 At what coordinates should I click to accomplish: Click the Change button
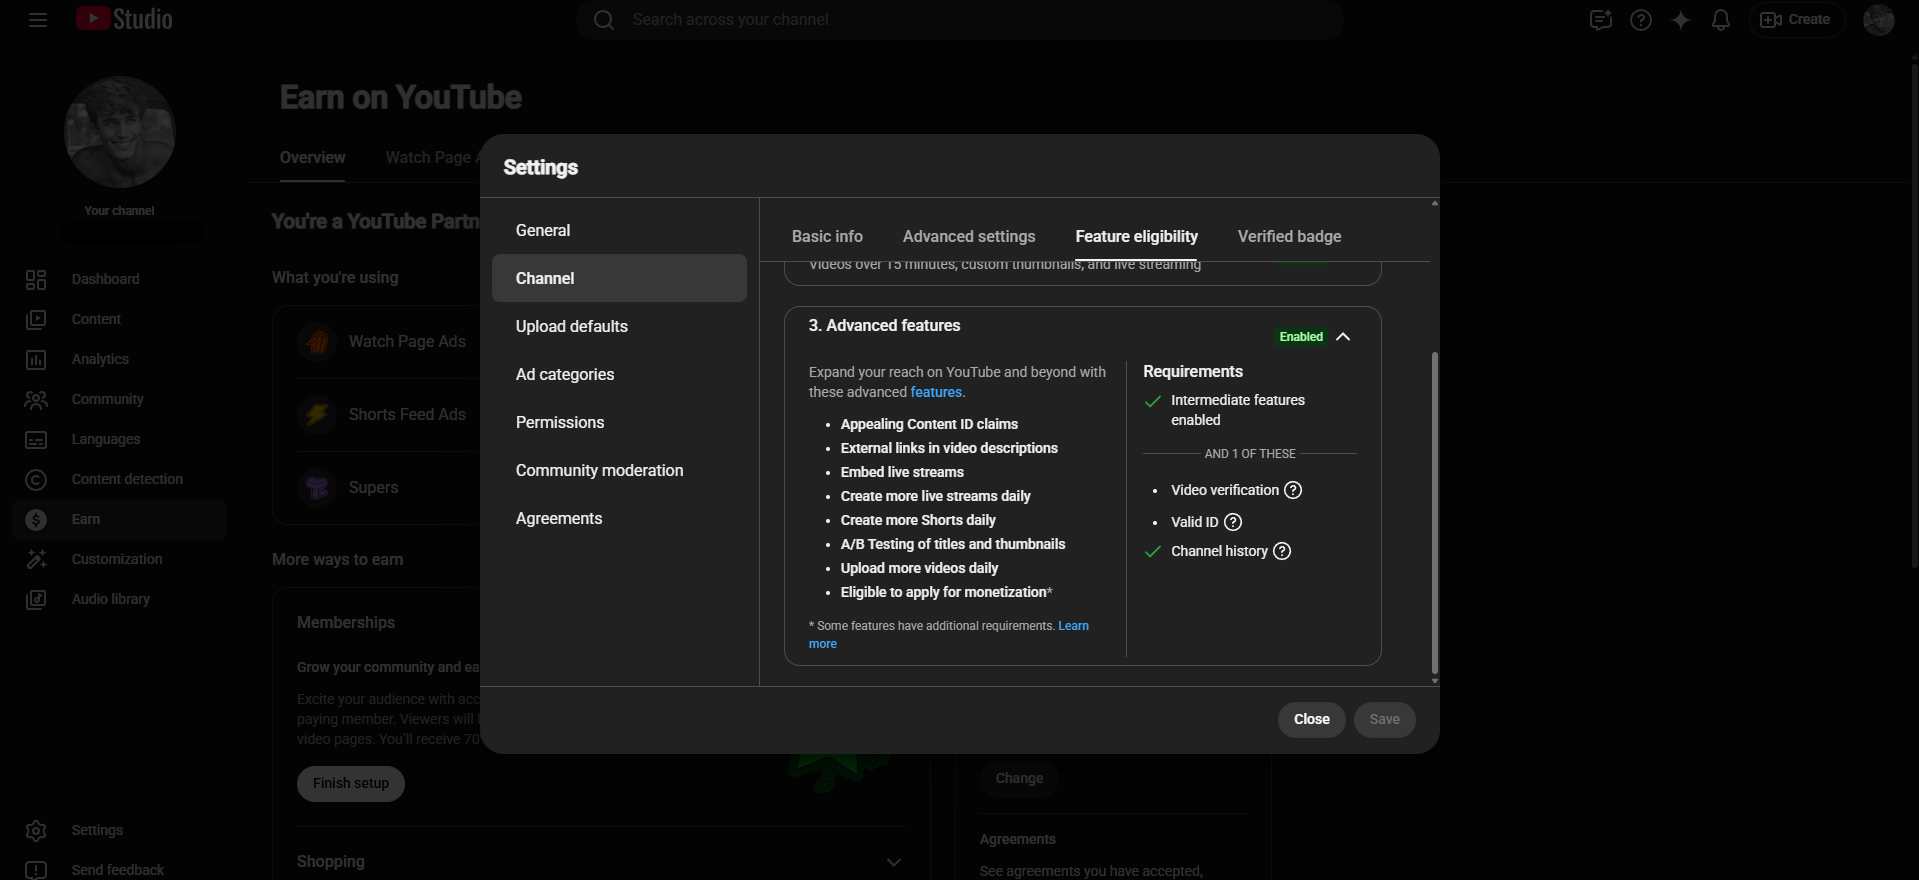[1019, 779]
